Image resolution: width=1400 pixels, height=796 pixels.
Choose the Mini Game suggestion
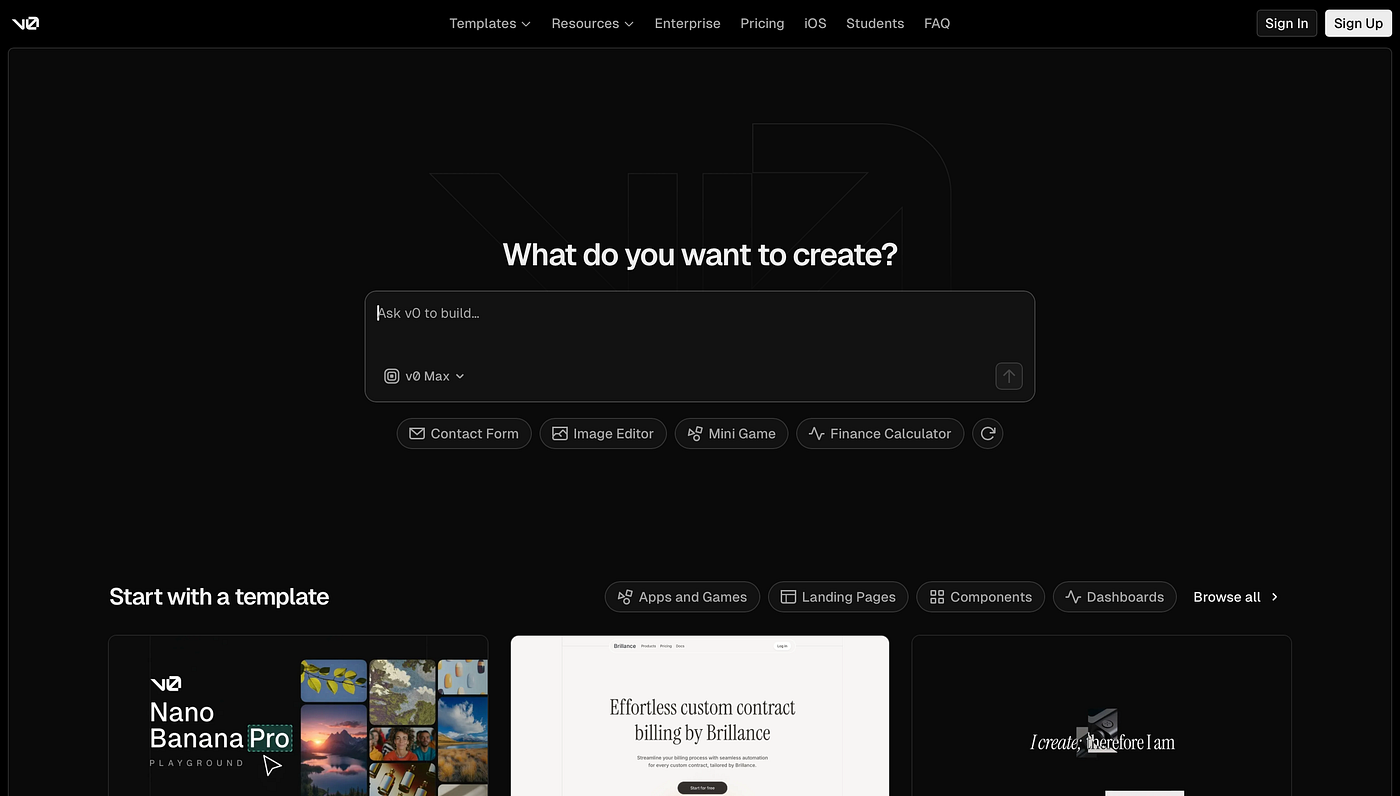tap(732, 433)
